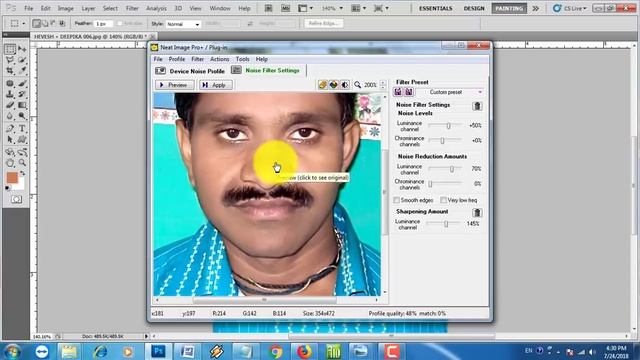The height and width of the screenshot is (360, 640).
Task: Click the foreground color swatch
Action: (x=12, y=178)
